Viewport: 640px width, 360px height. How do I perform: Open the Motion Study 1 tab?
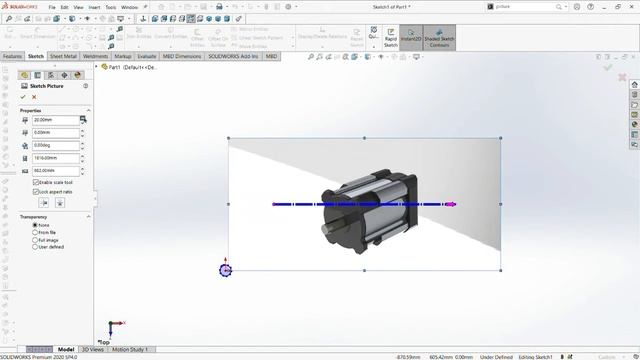tap(130, 349)
